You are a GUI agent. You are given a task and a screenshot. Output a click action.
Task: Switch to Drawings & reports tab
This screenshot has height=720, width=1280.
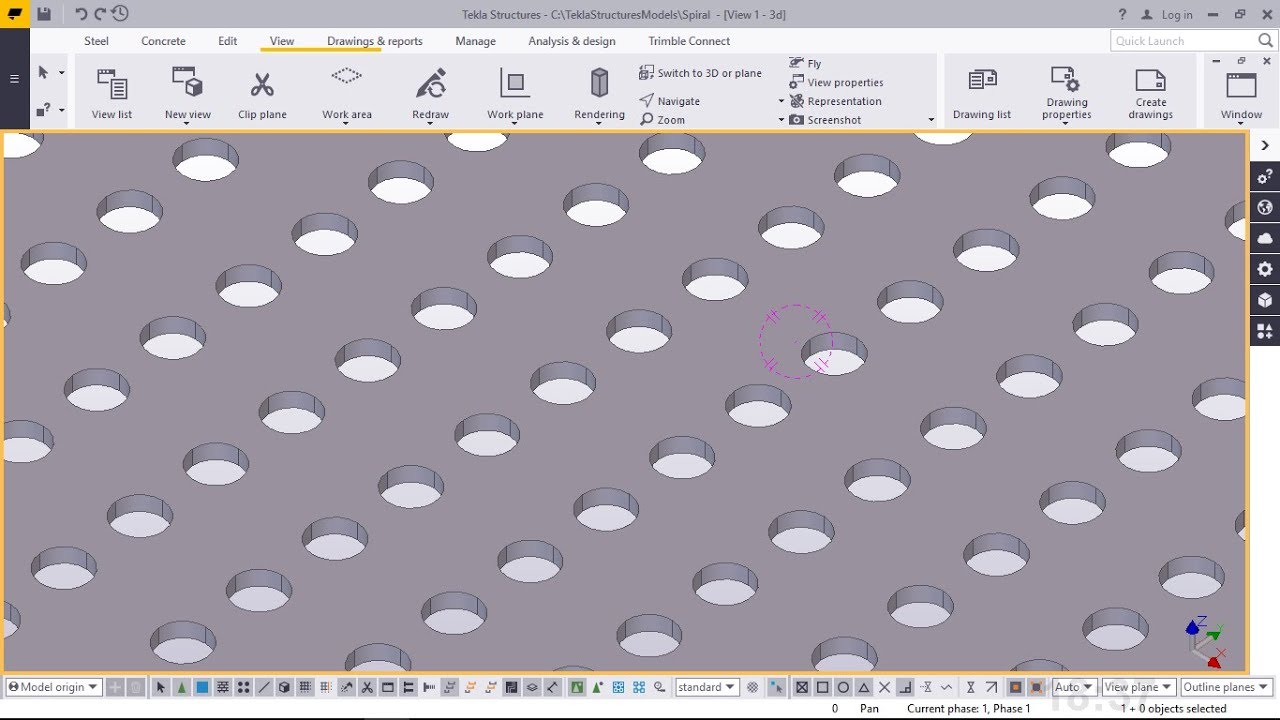coord(375,41)
